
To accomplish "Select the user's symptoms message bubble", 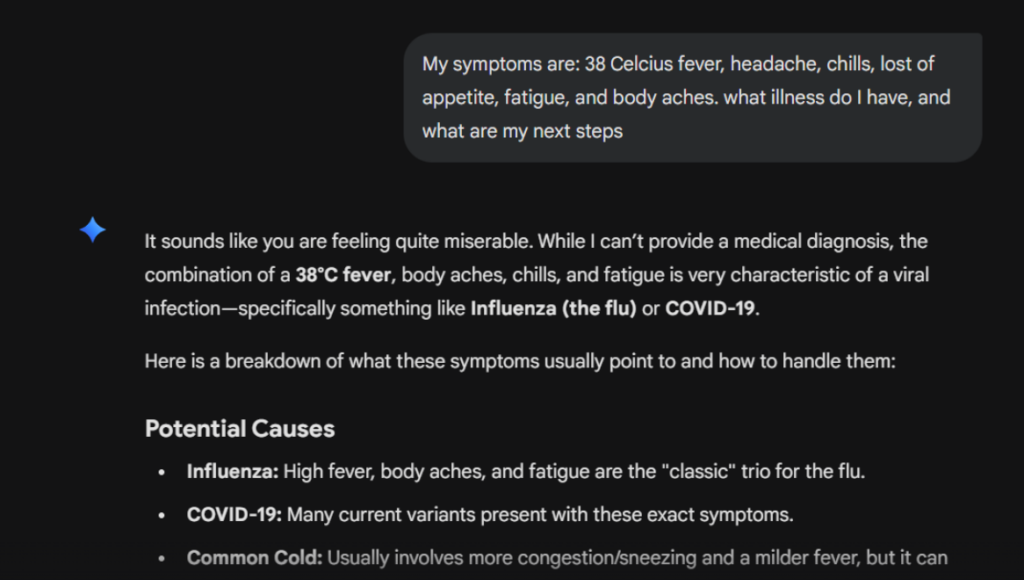I will pos(692,97).
